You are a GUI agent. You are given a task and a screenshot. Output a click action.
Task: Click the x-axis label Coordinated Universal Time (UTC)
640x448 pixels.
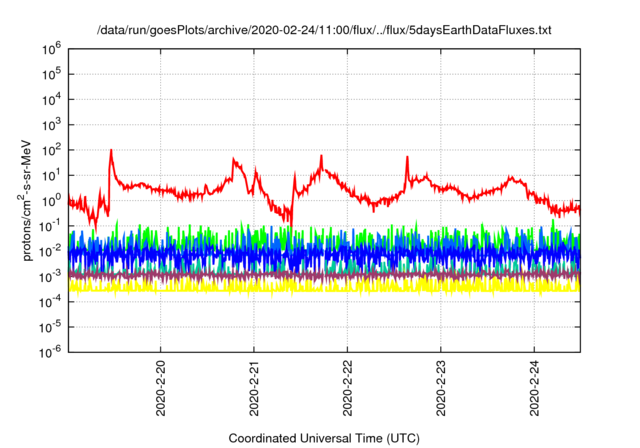pyautogui.click(x=324, y=438)
